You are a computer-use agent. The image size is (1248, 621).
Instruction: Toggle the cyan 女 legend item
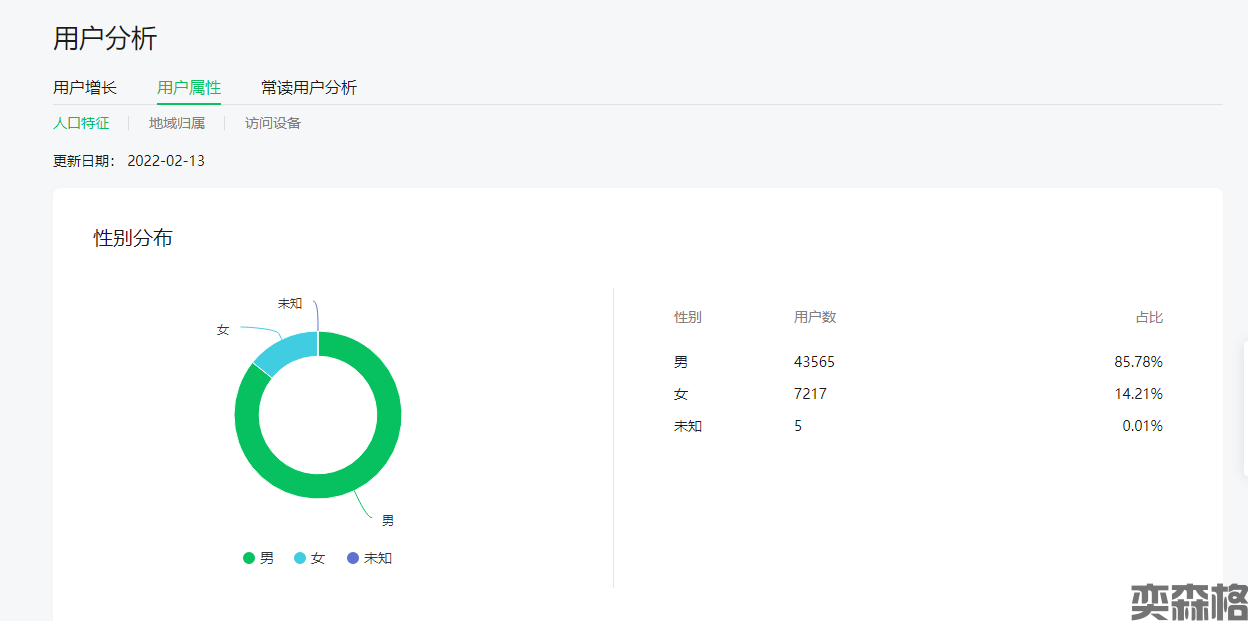[x=310, y=558]
